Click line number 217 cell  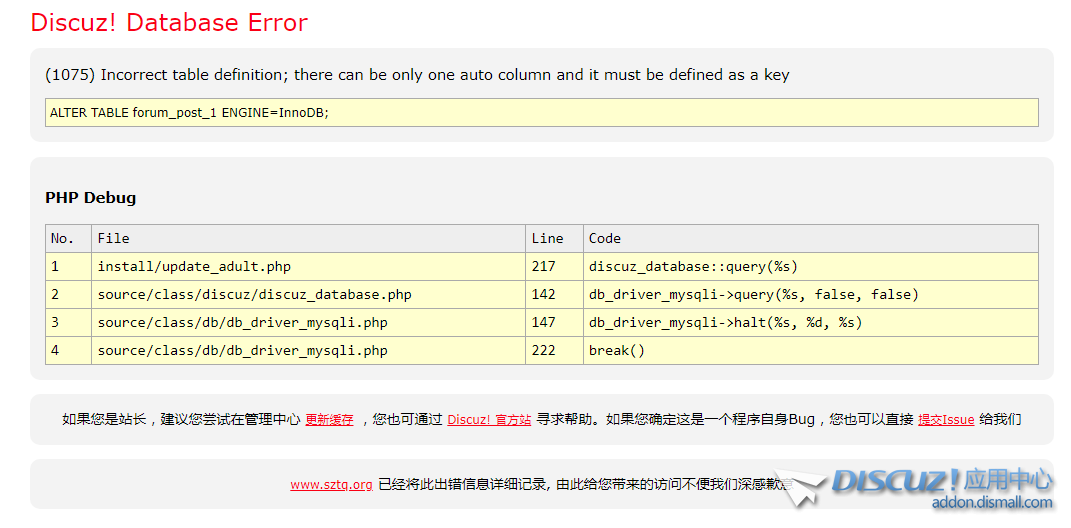pyautogui.click(x=543, y=267)
